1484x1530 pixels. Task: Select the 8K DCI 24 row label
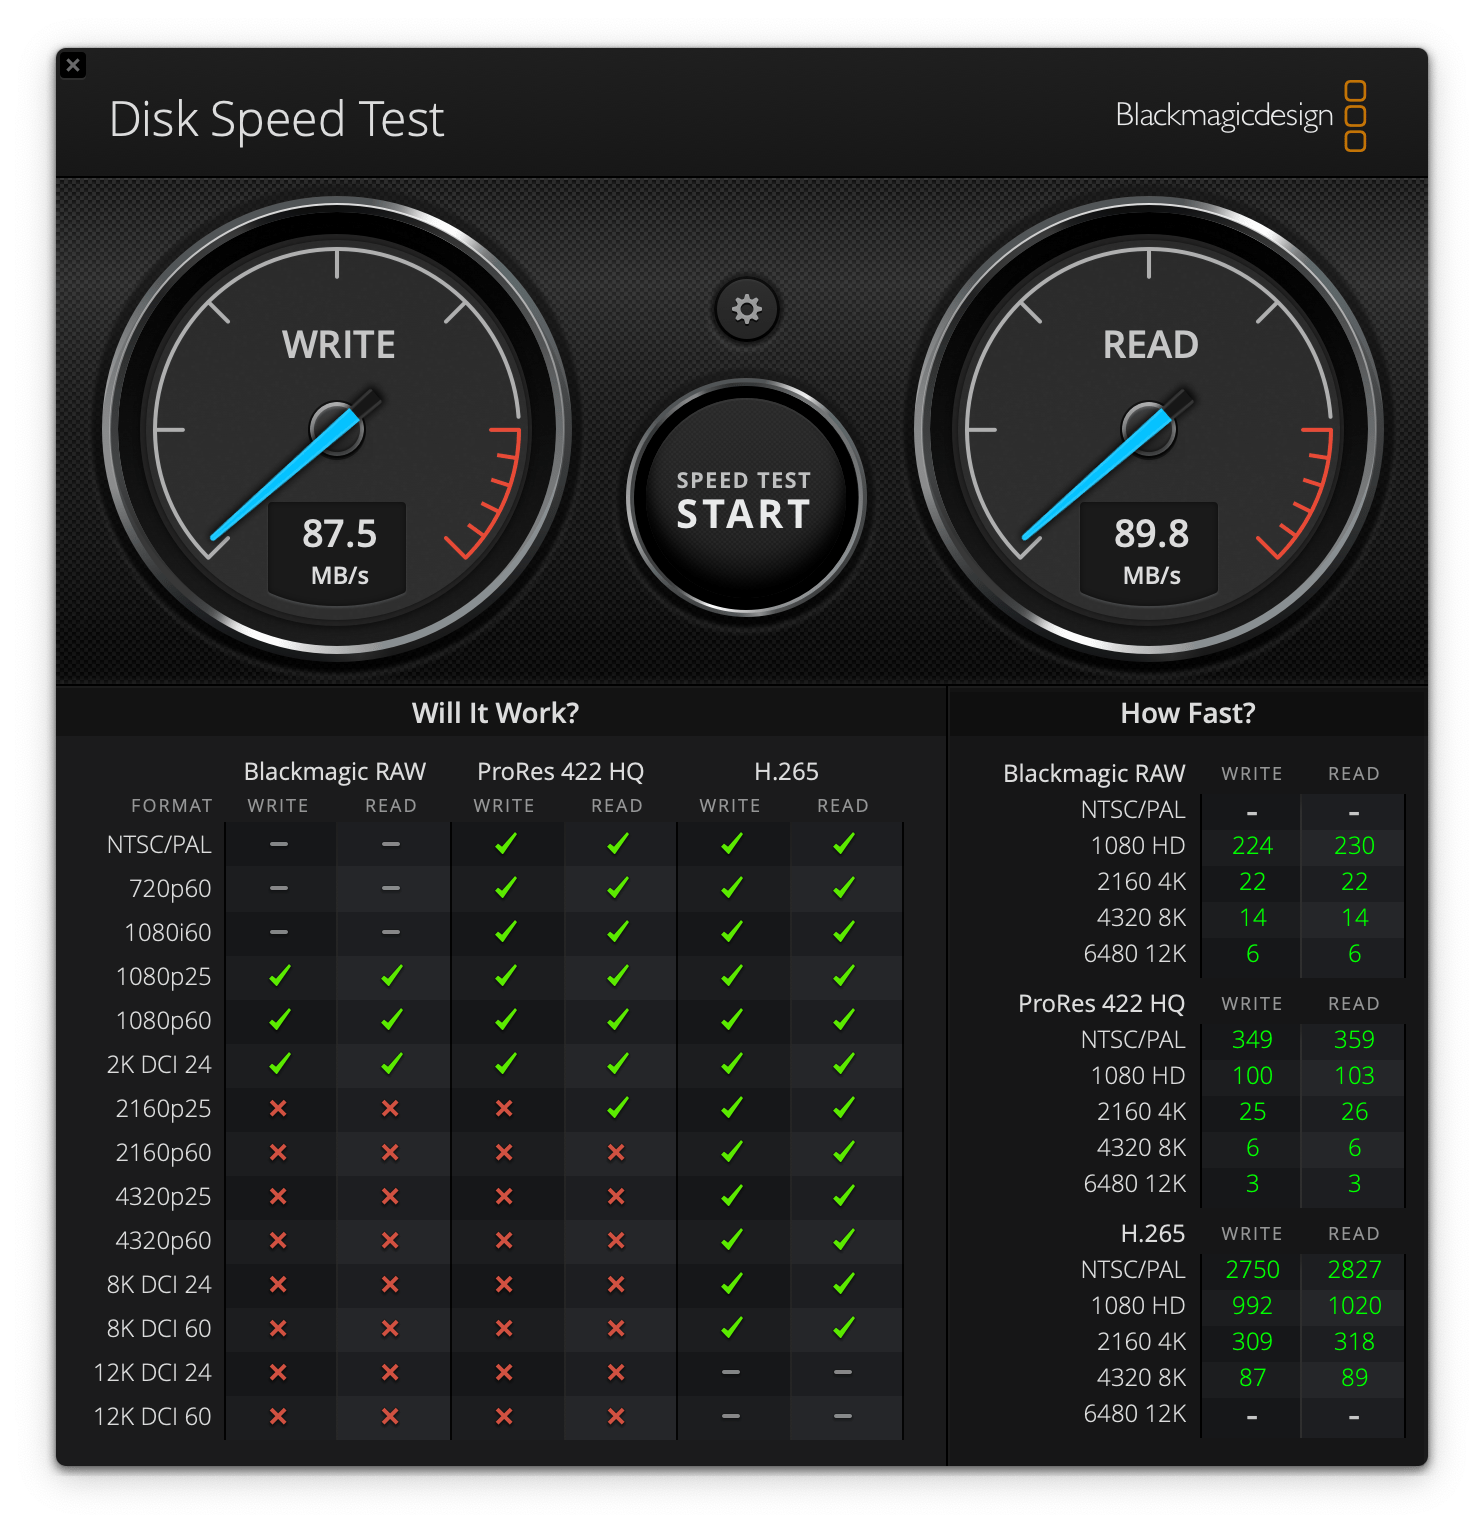click(x=159, y=1285)
